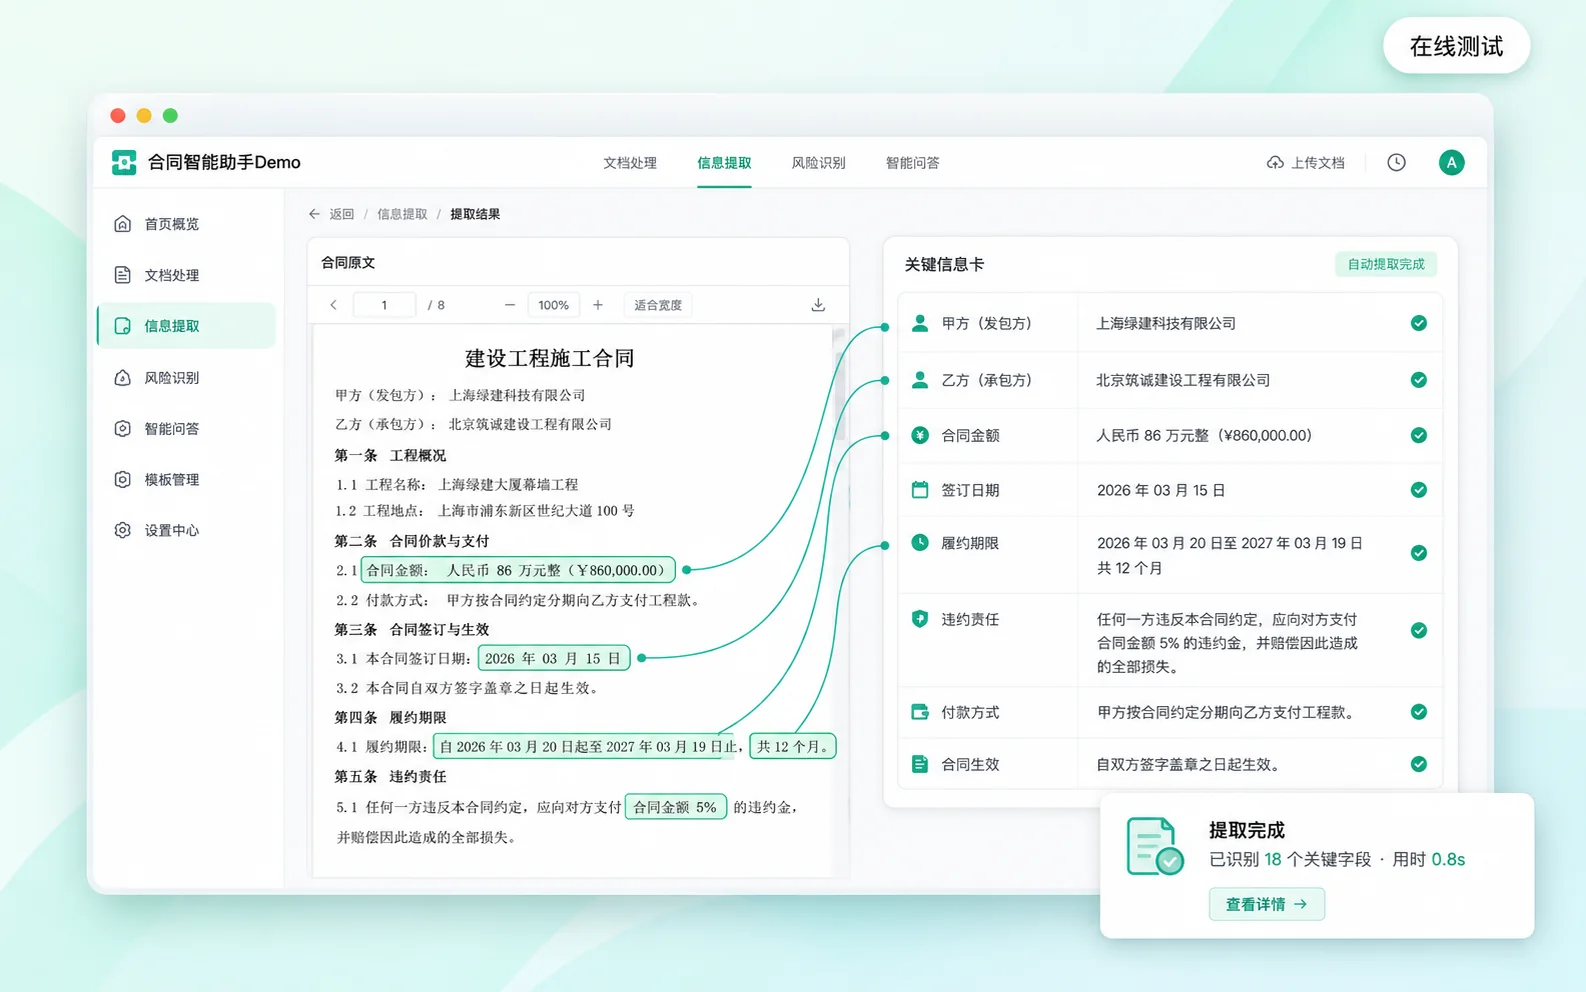Click highlighted 共 12 个月 in the contract
1586x992 pixels.
coord(792,746)
